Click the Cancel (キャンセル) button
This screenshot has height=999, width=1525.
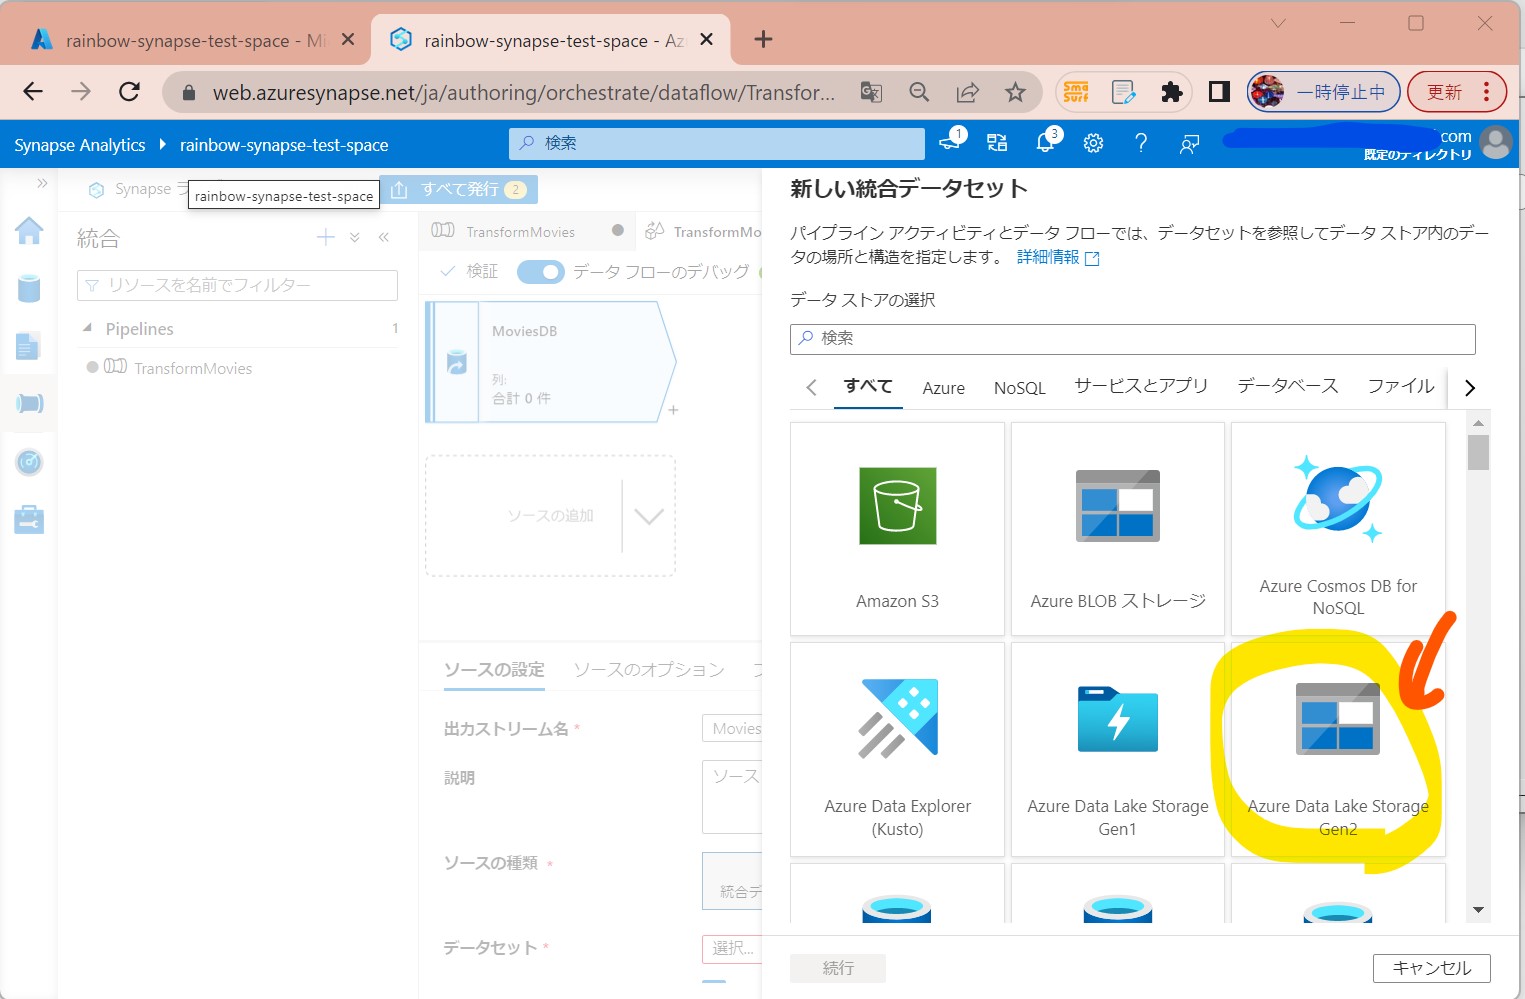tap(1432, 968)
